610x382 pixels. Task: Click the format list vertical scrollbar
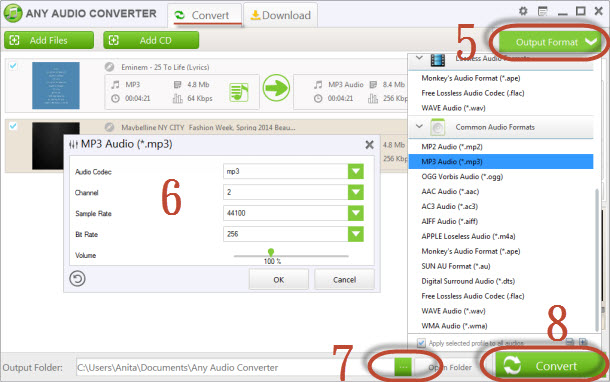pyautogui.click(x=597, y=259)
